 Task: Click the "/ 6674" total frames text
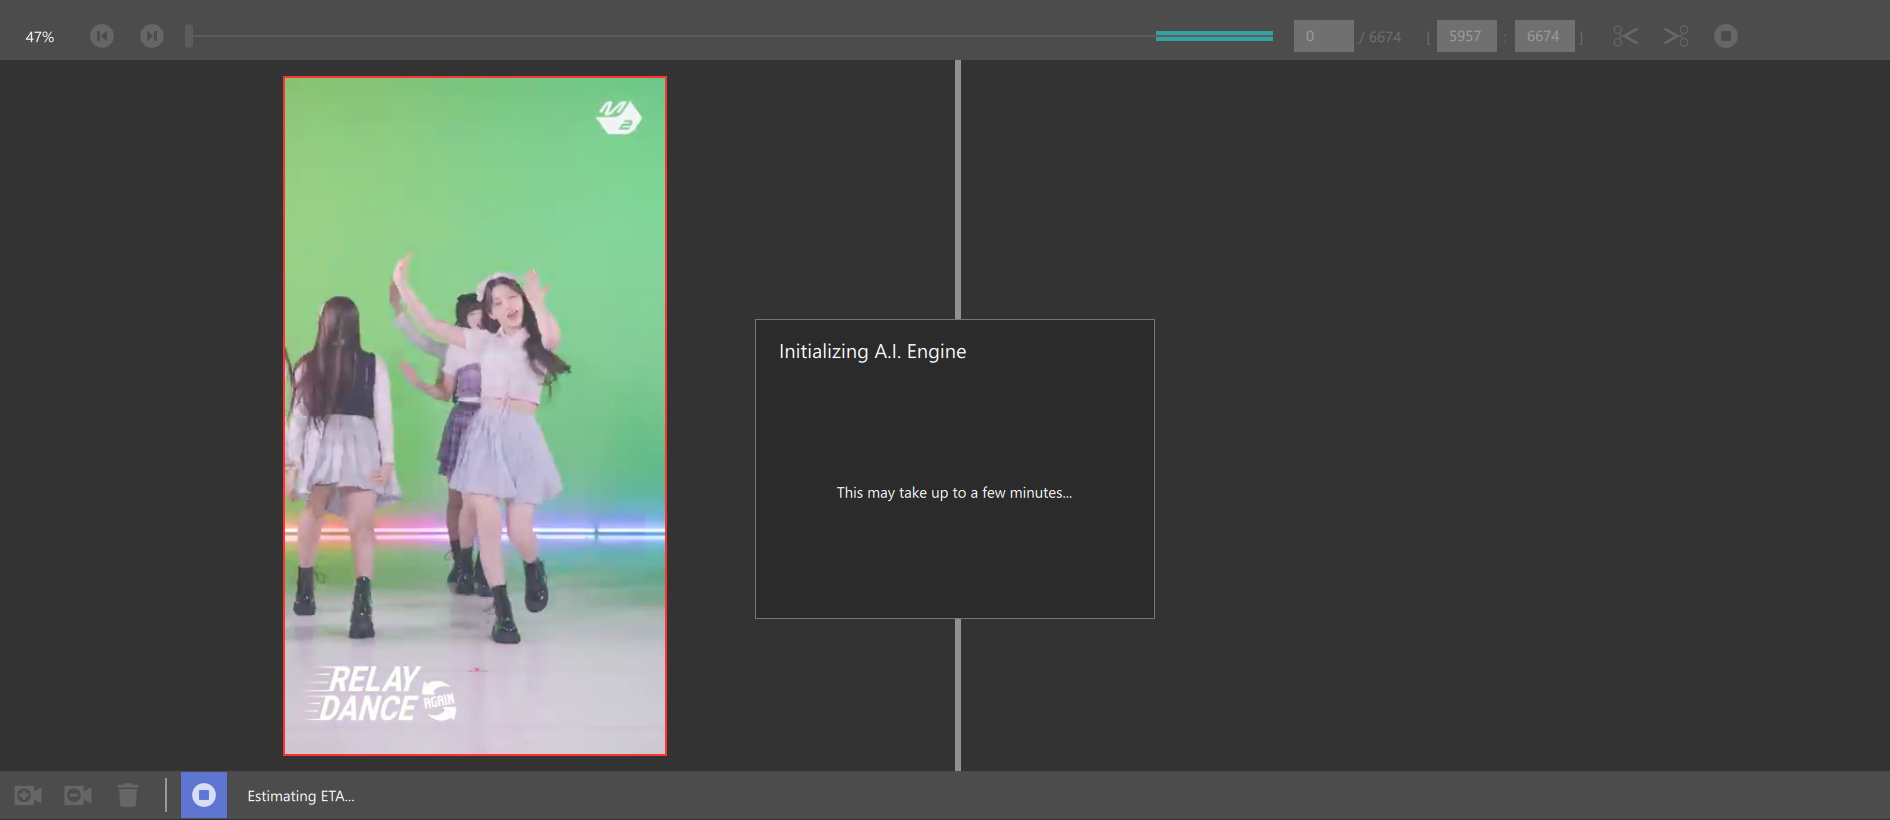point(1380,37)
